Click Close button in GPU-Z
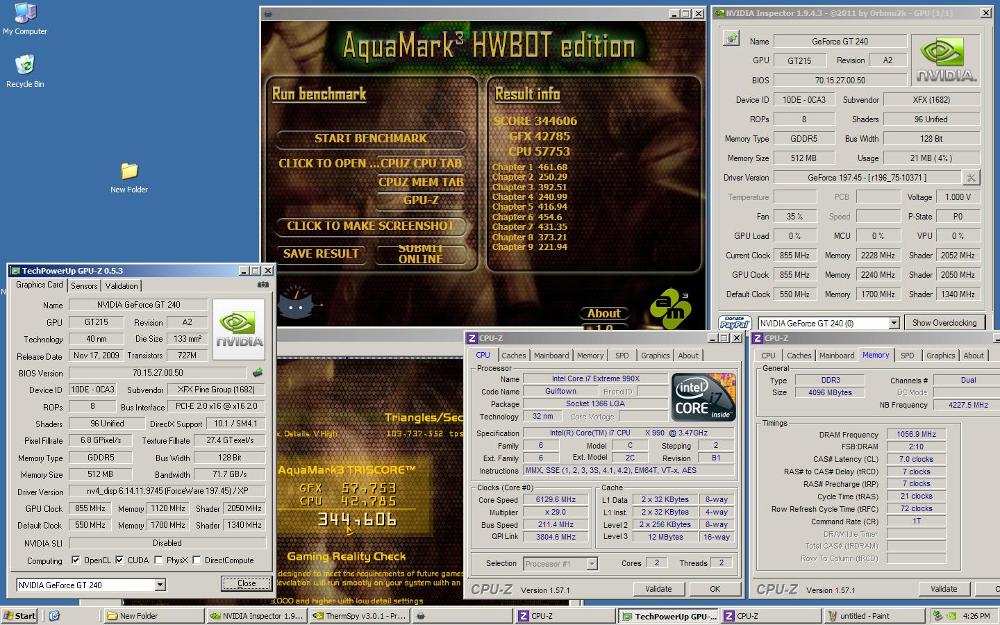The height and width of the screenshot is (625, 1000). (246, 583)
